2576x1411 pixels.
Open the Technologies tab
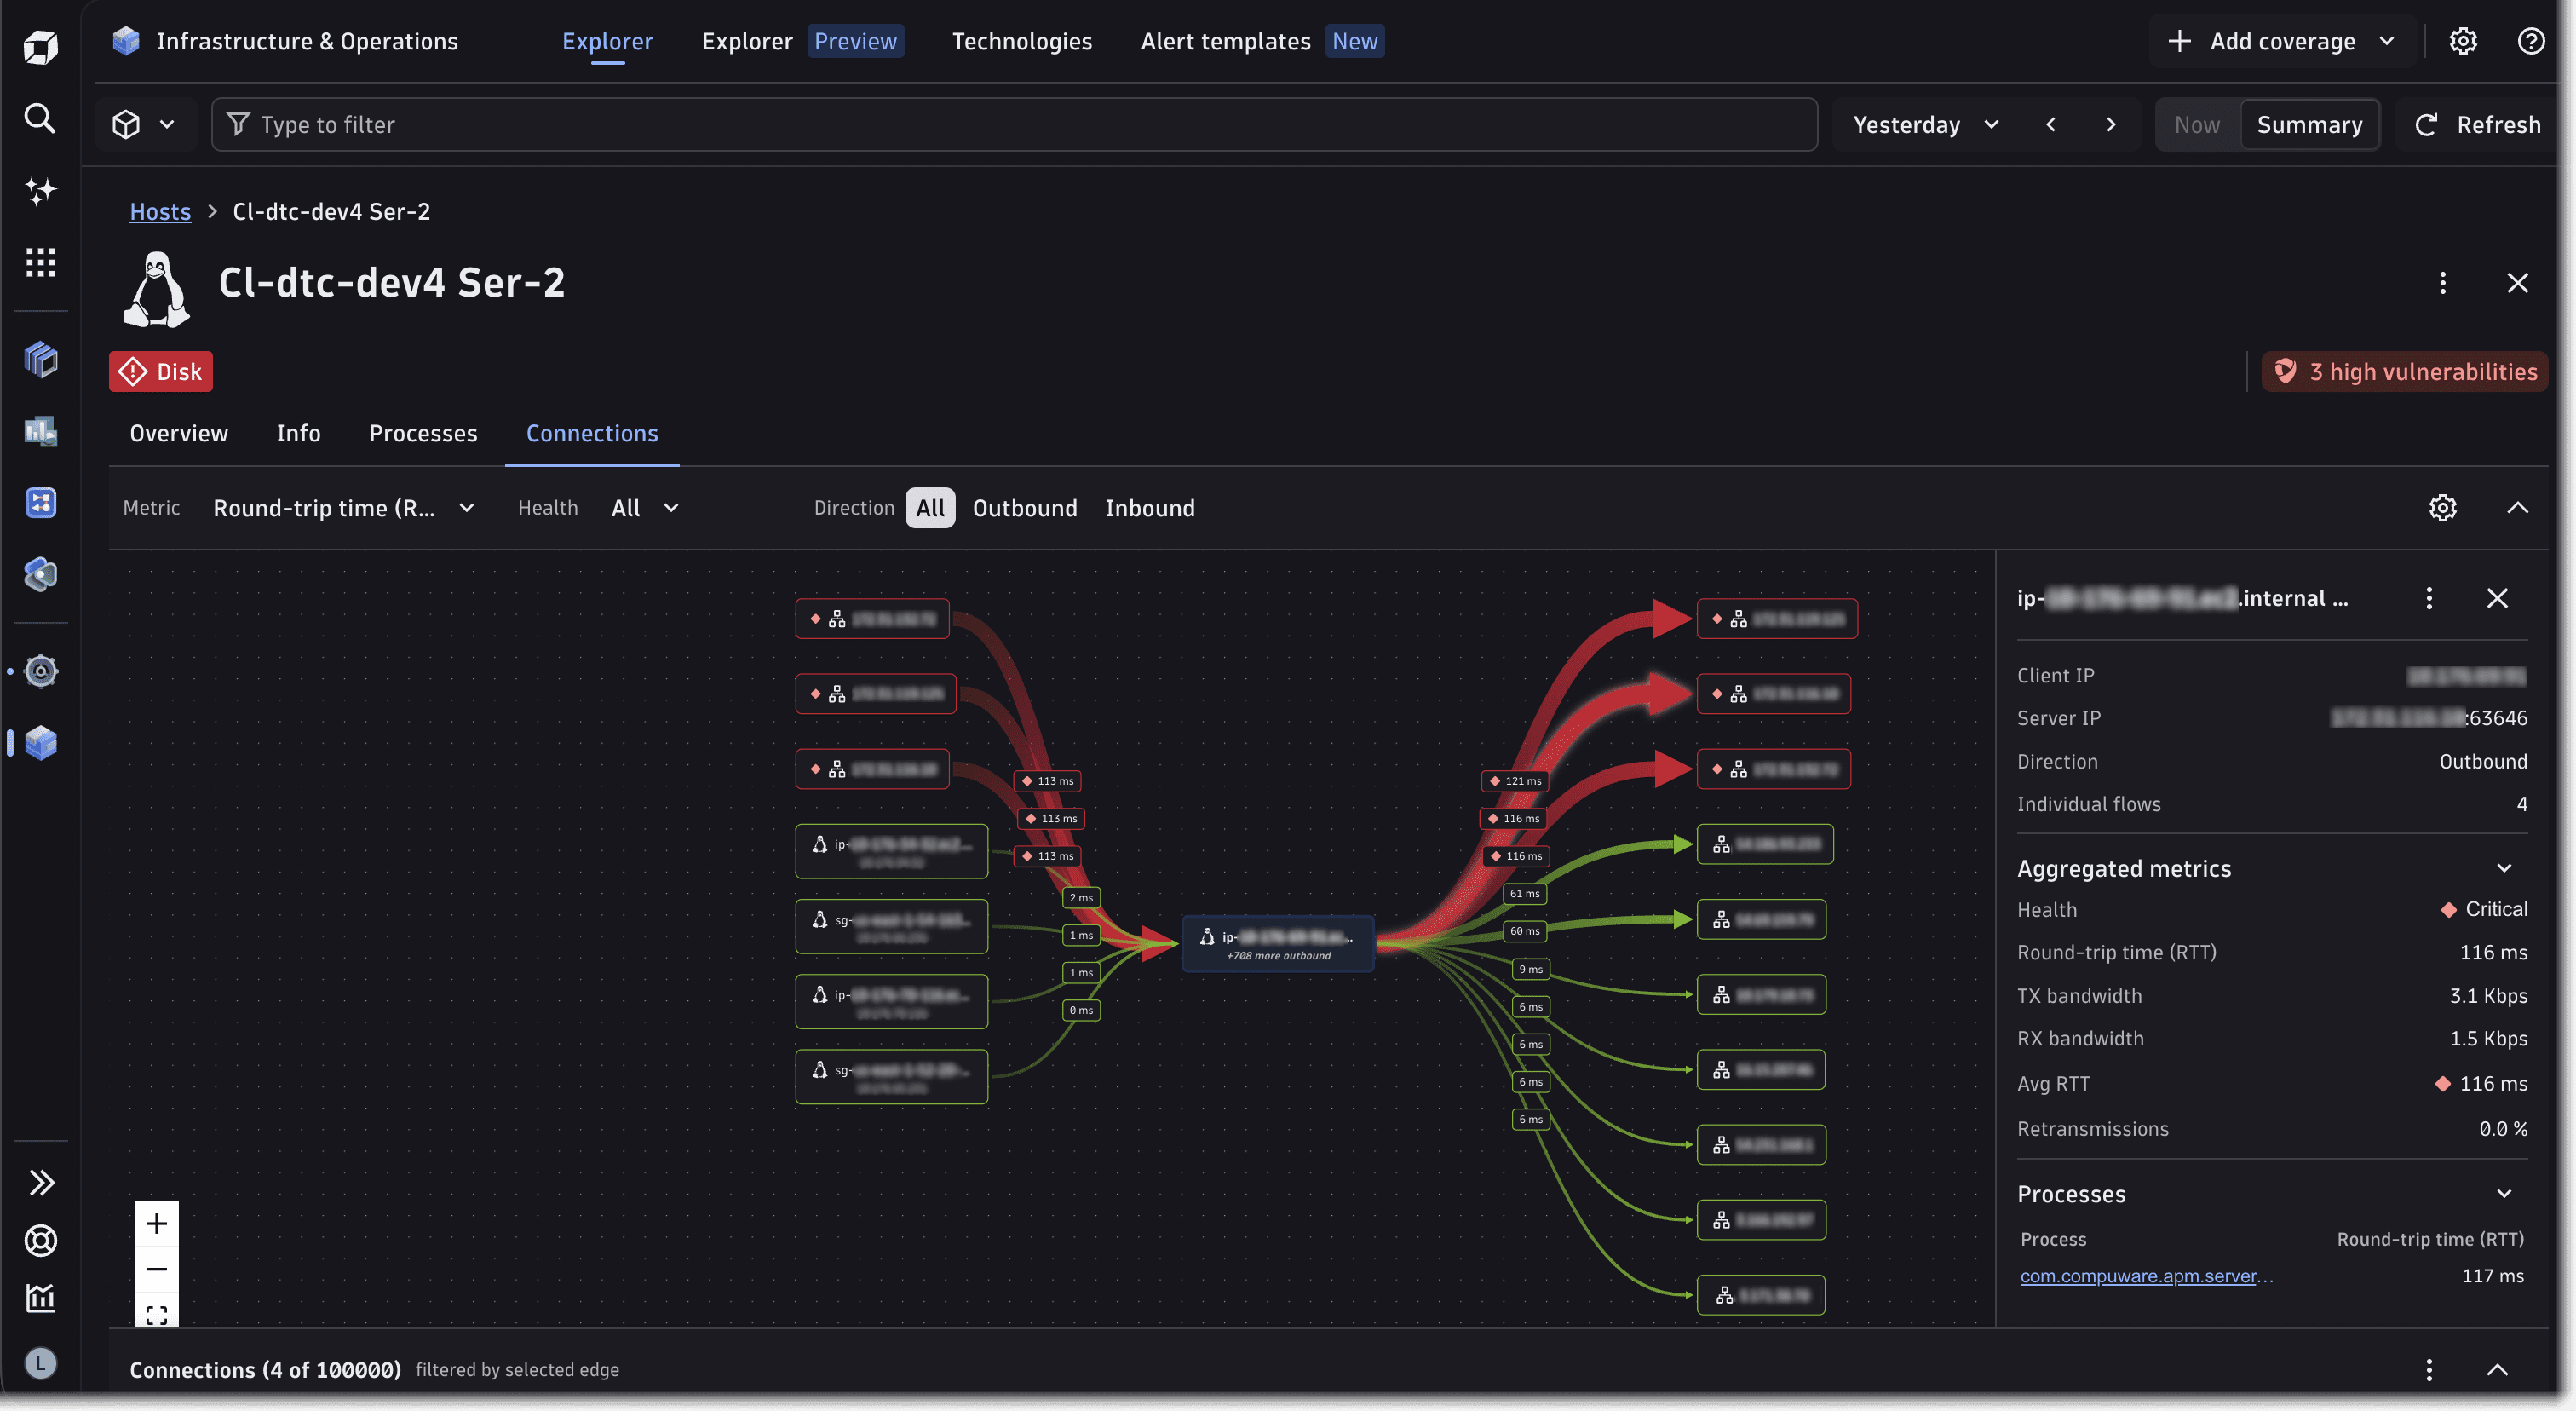point(1021,41)
